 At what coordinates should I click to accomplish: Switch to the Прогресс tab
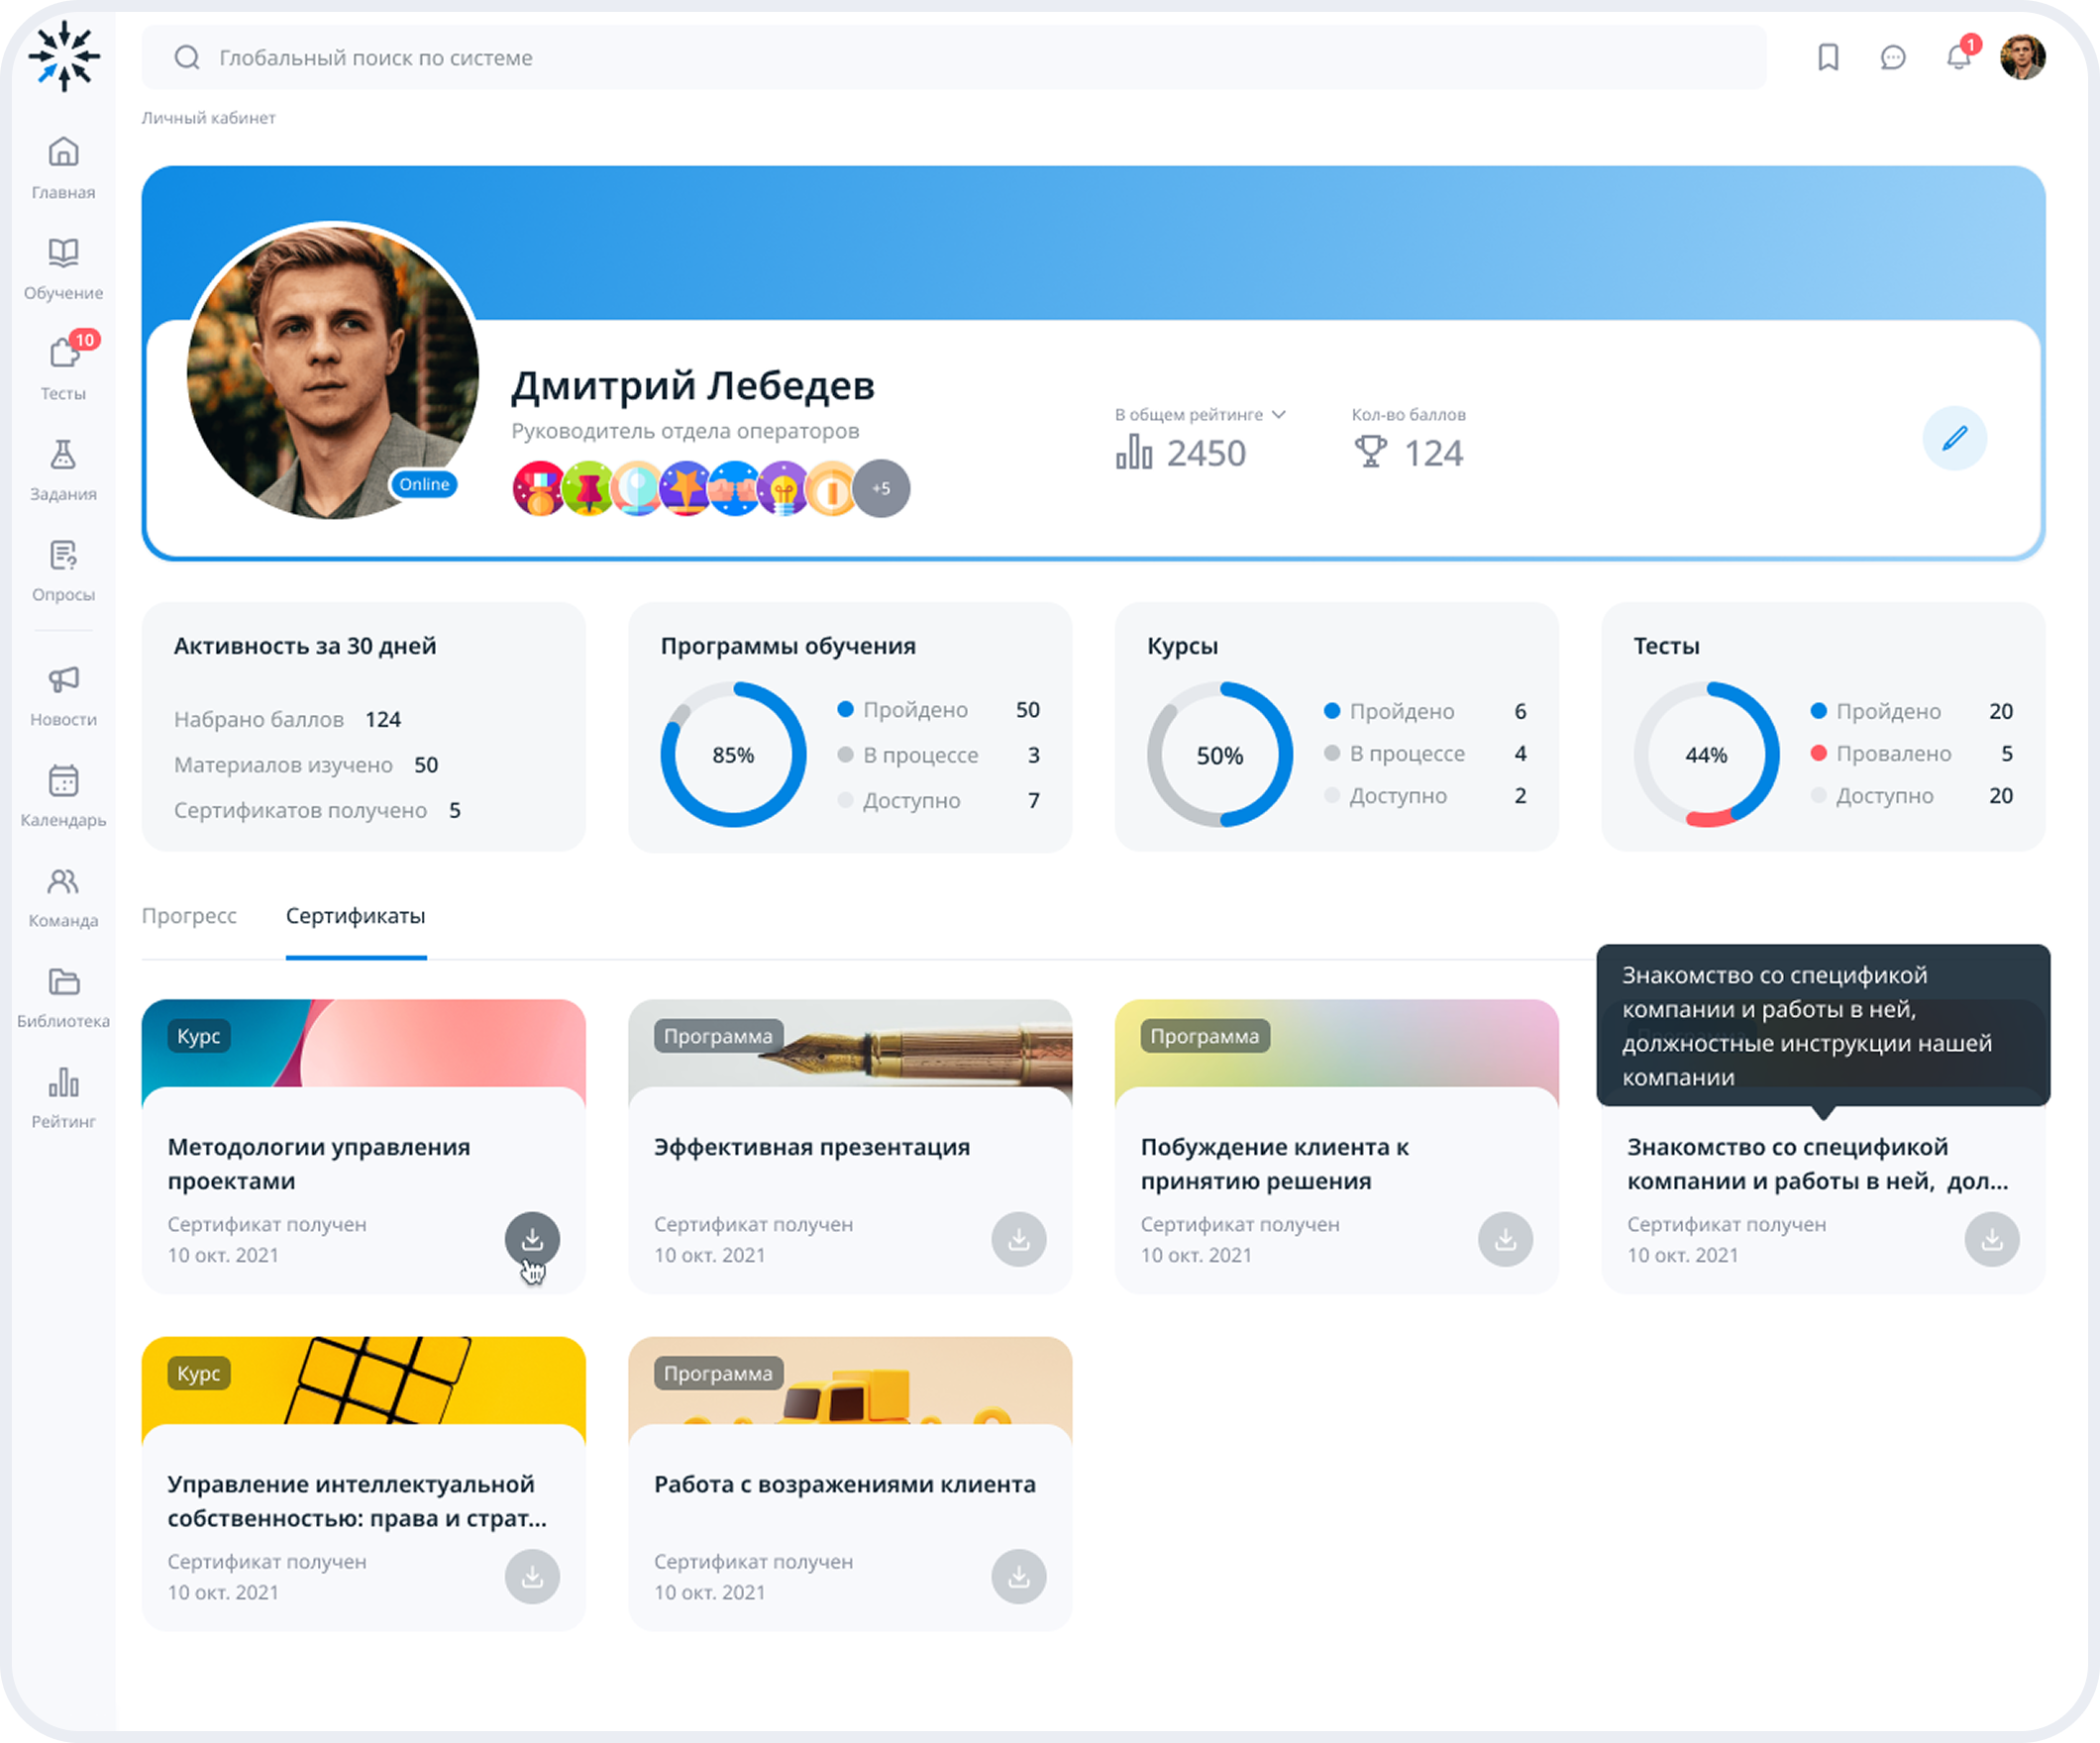click(x=189, y=916)
